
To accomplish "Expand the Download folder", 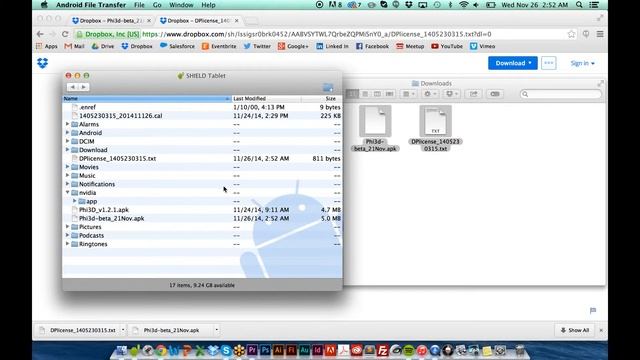I will tap(67, 150).
